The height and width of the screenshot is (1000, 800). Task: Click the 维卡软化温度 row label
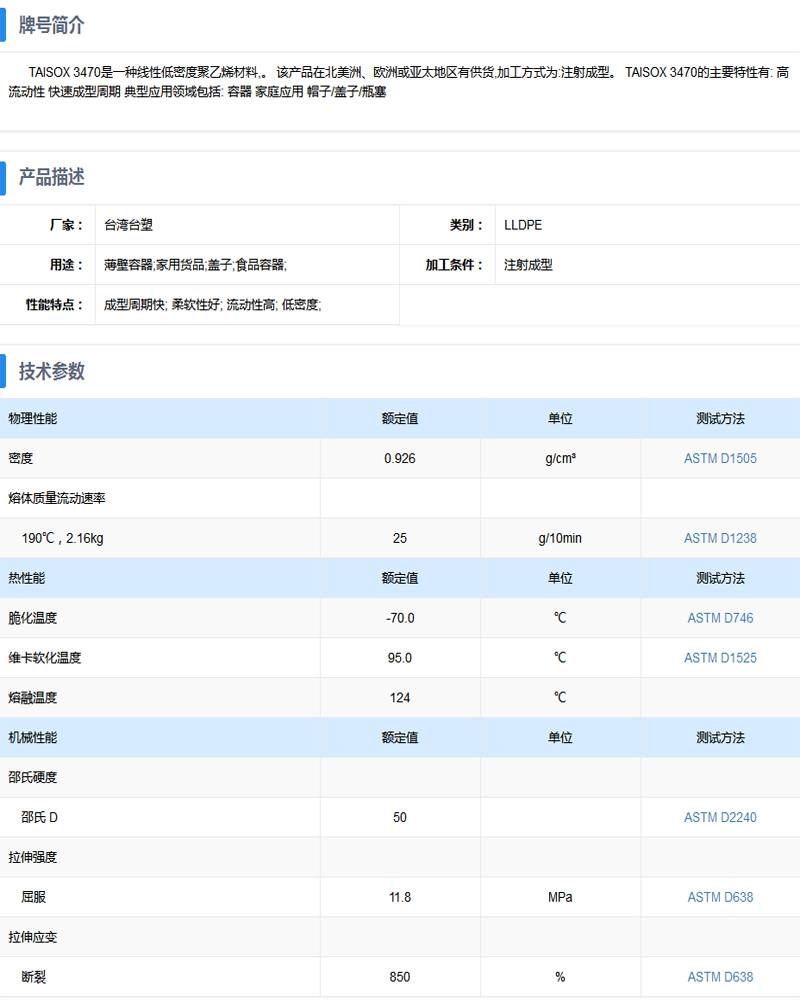pos(45,658)
